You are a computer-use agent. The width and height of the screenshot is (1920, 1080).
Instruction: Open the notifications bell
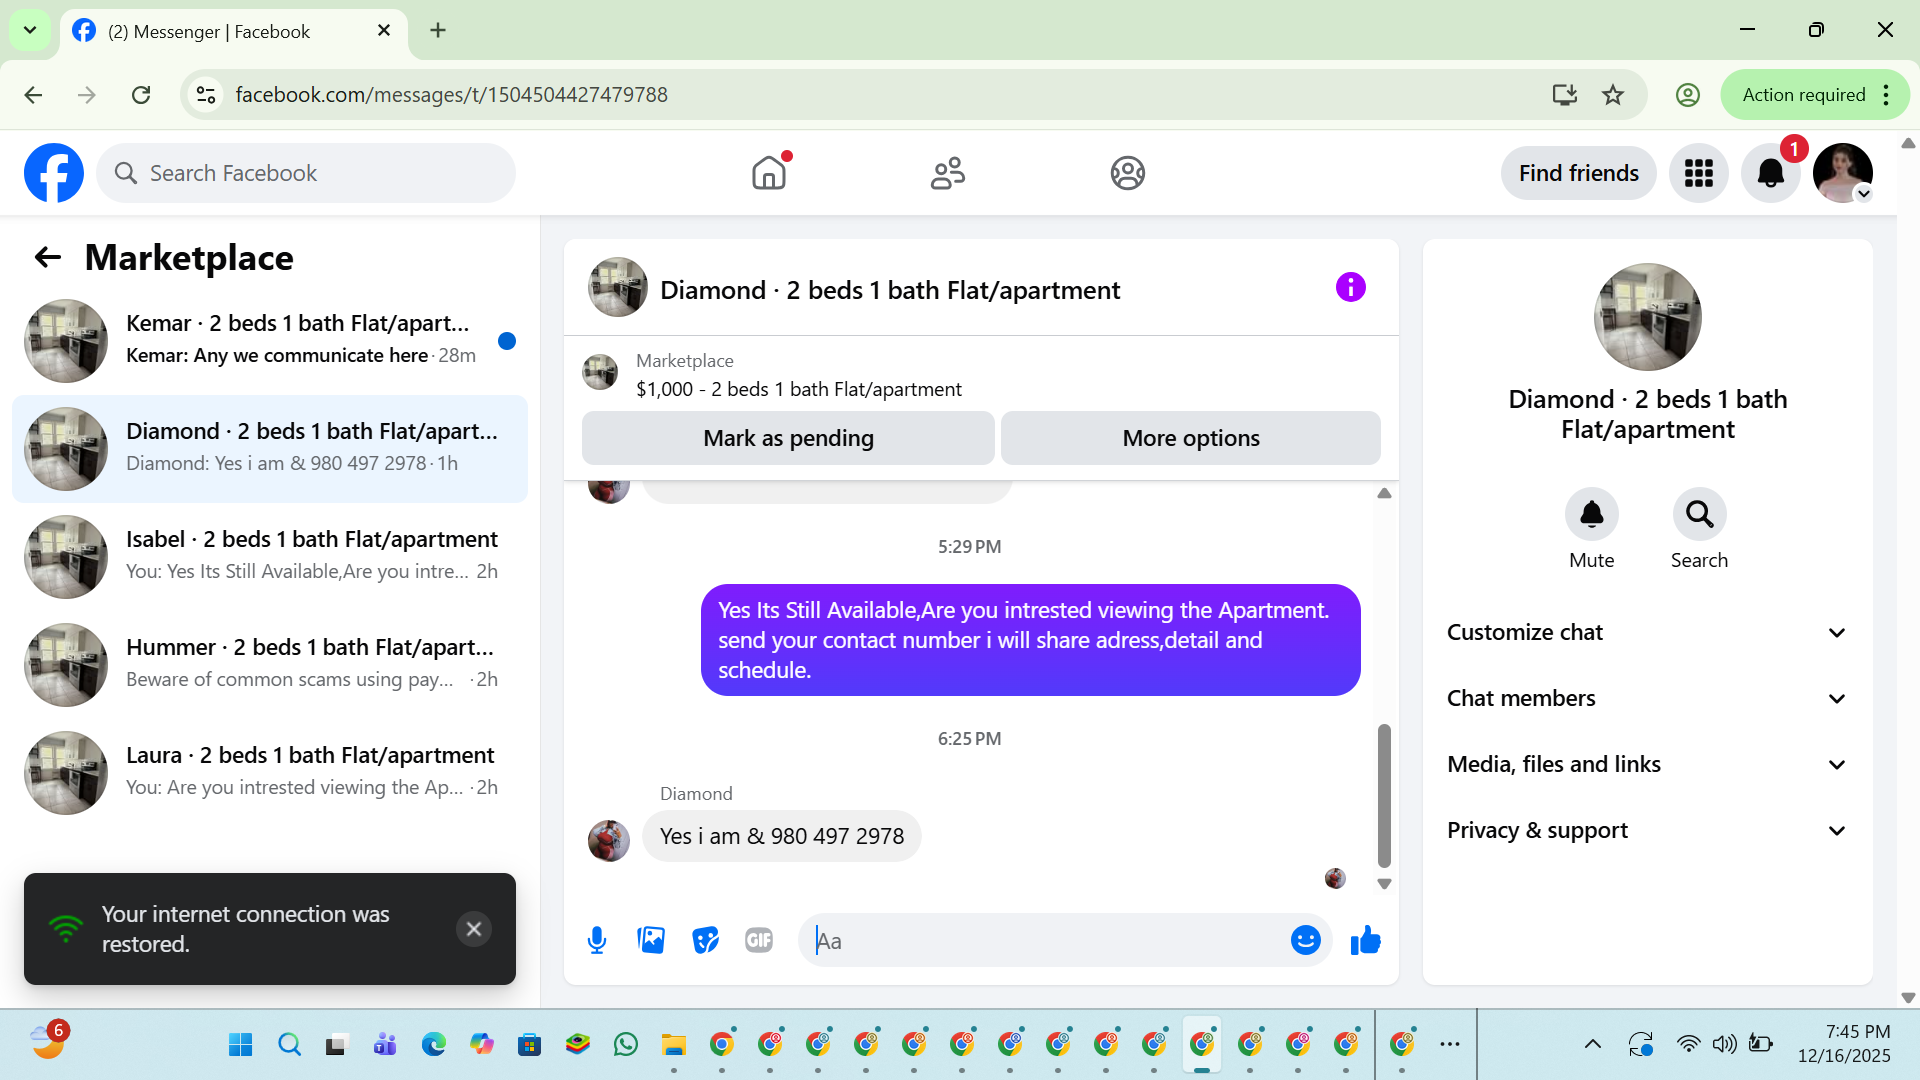point(1770,173)
